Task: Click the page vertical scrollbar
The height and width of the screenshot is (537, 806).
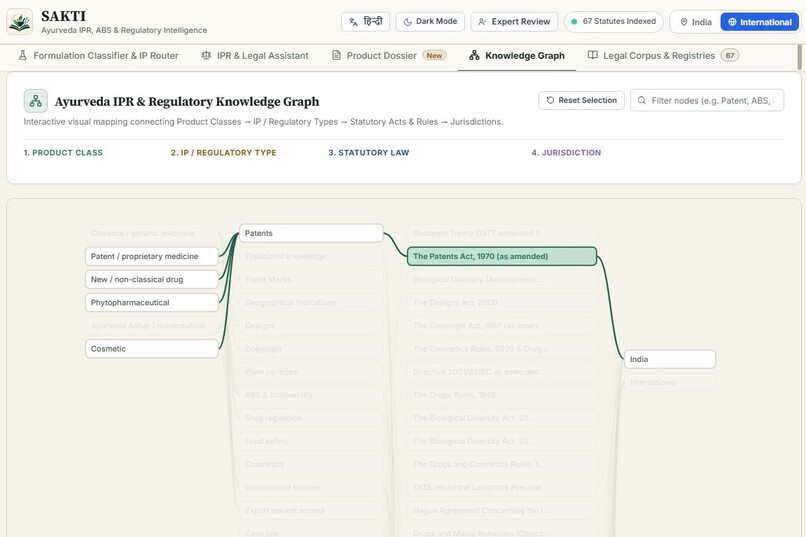Action: click(x=799, y=57)
